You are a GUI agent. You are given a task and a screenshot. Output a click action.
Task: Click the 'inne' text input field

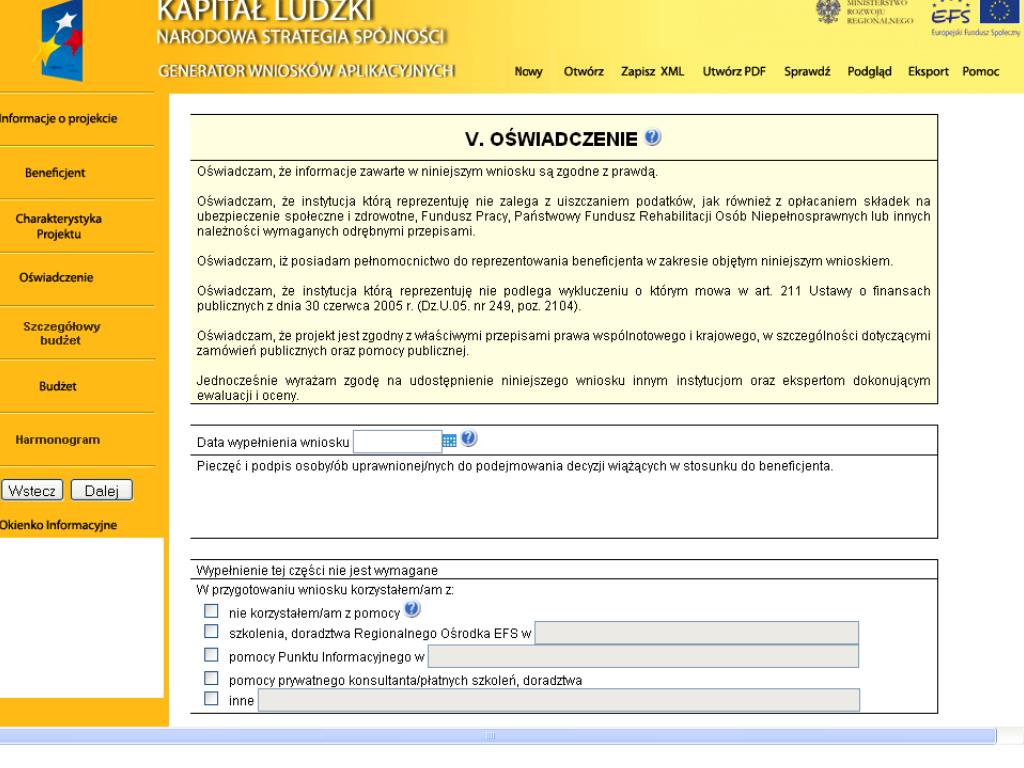pos(559,700)
